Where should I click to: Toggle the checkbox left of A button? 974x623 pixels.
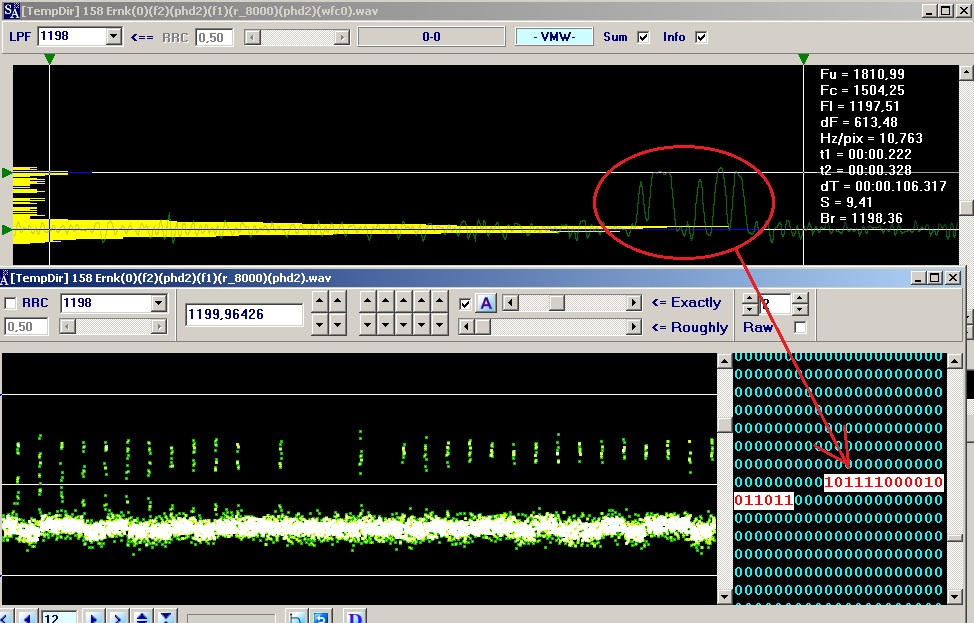(465, 304)
